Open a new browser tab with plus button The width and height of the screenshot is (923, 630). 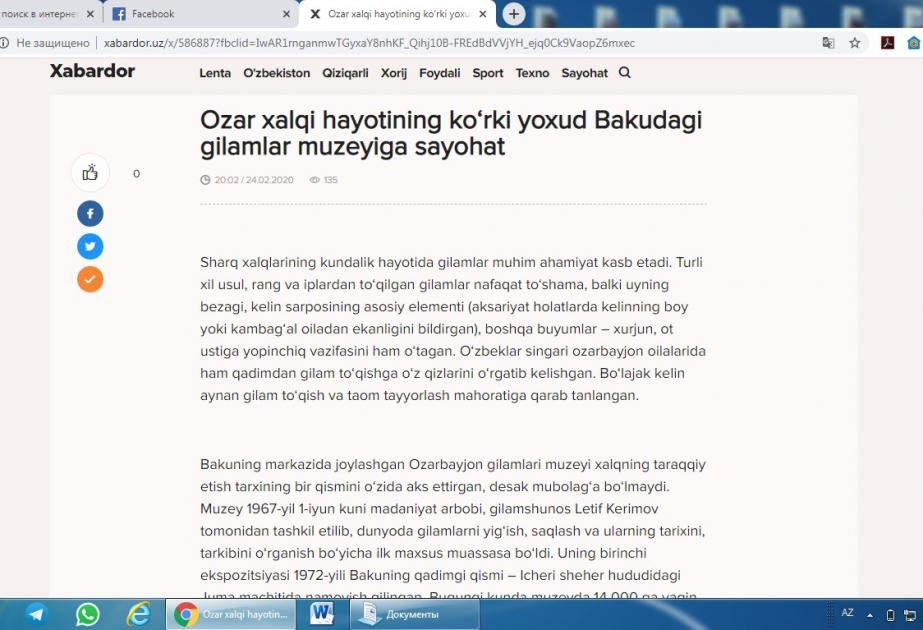point(514,14)
